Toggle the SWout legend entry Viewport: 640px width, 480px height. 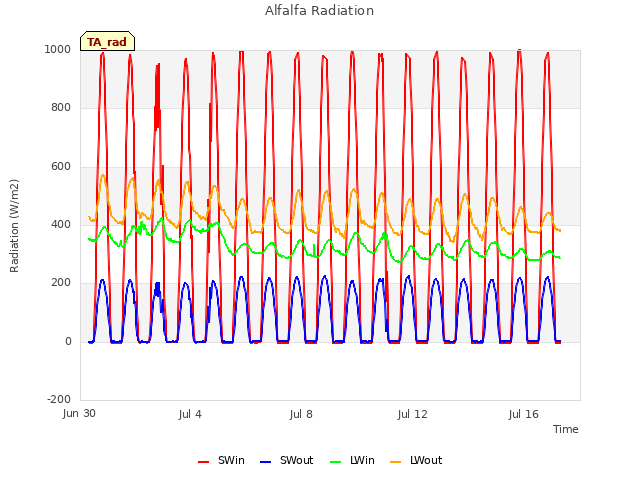pos(287,460)
